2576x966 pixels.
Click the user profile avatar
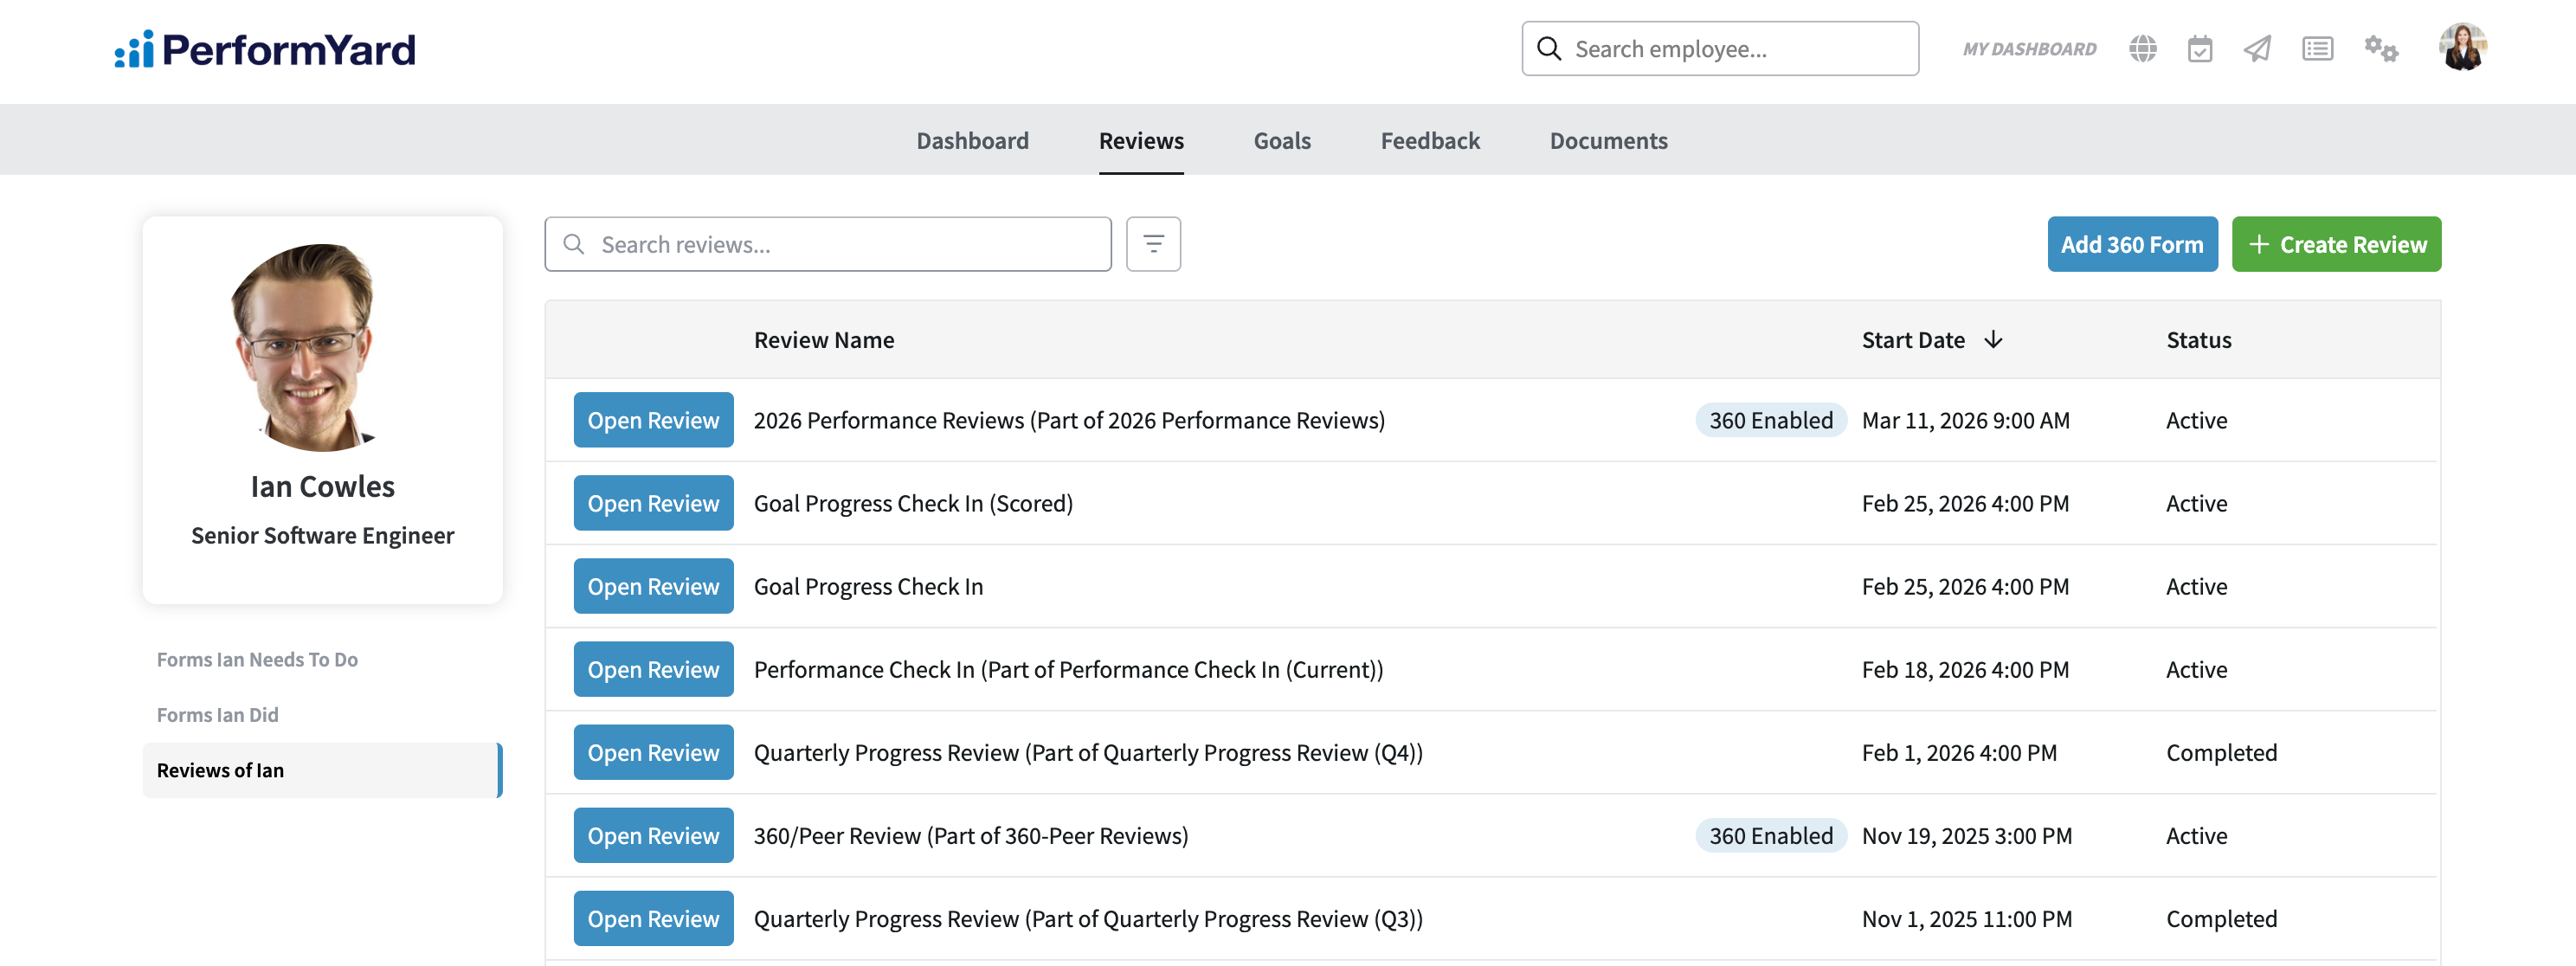(2462, 47)
